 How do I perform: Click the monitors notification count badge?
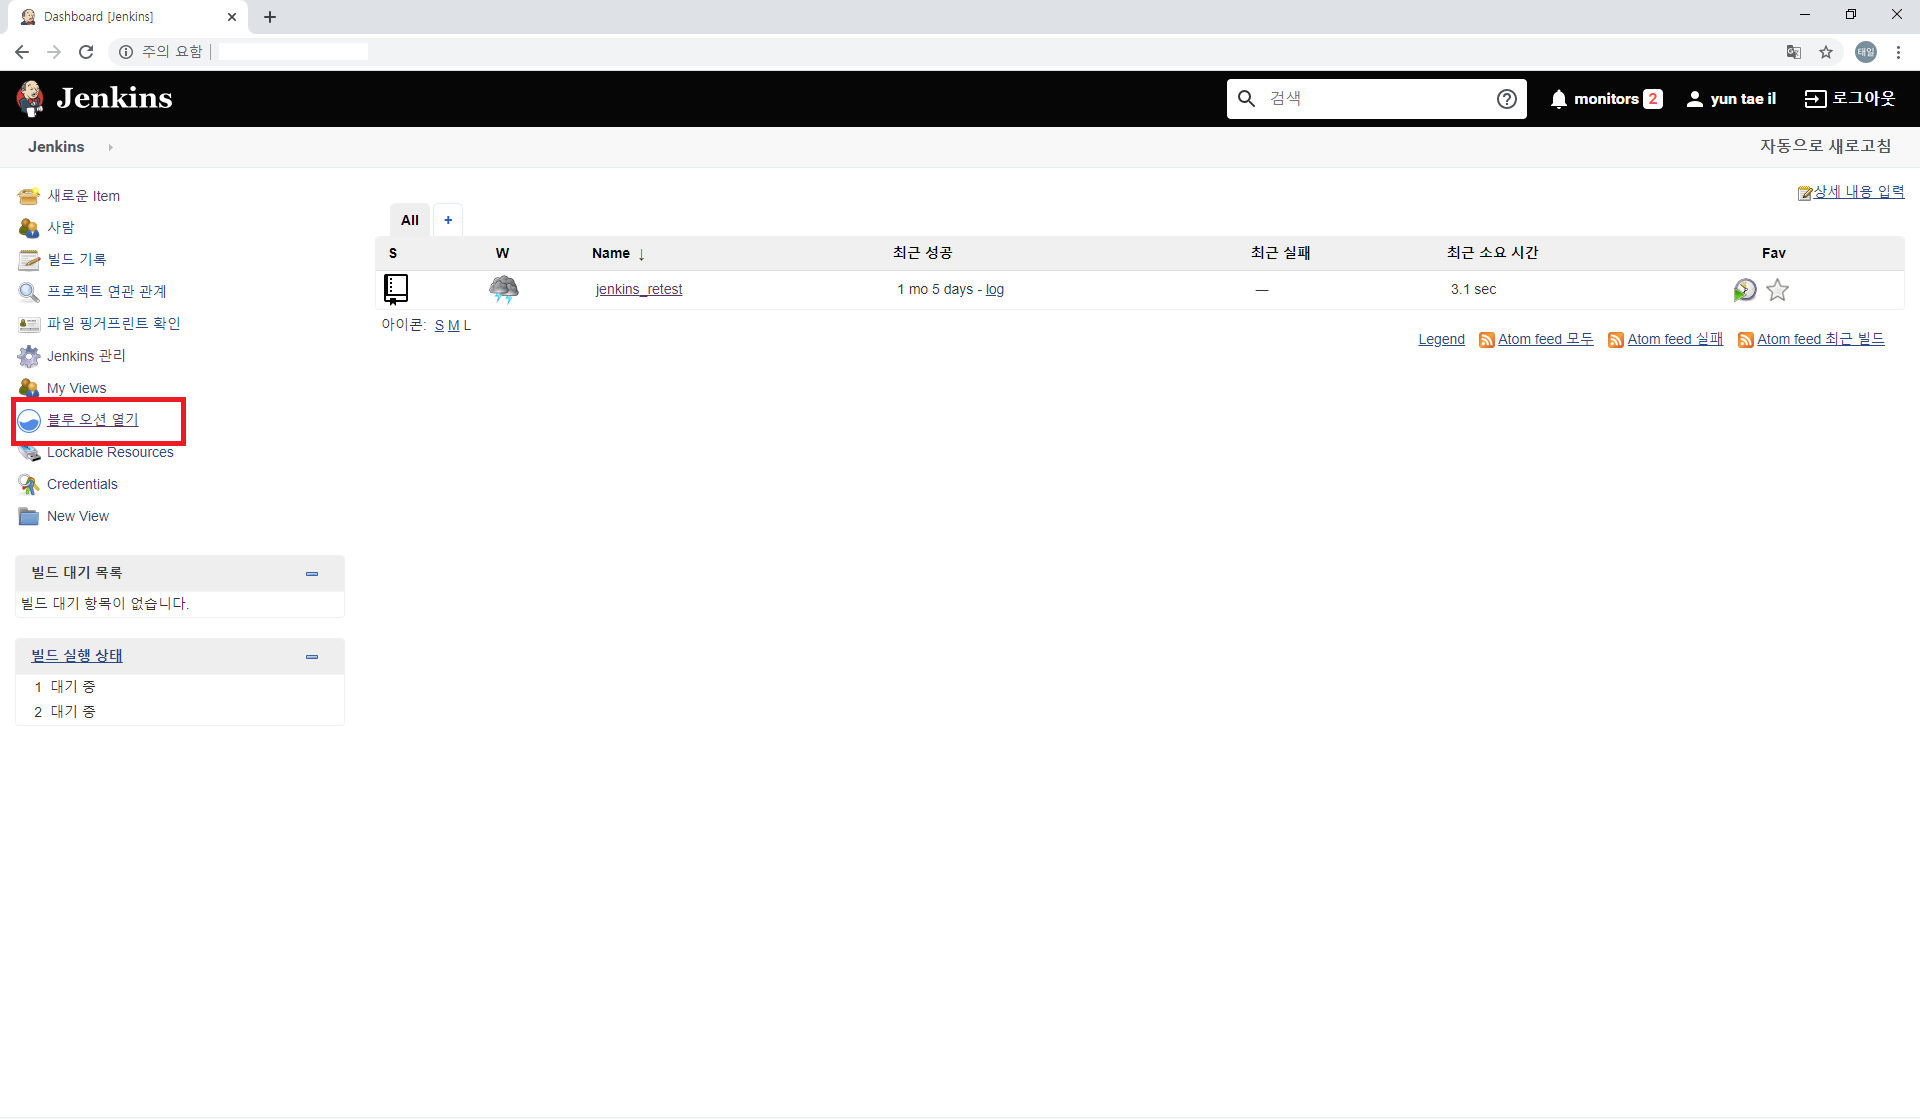pos(1653,99)
